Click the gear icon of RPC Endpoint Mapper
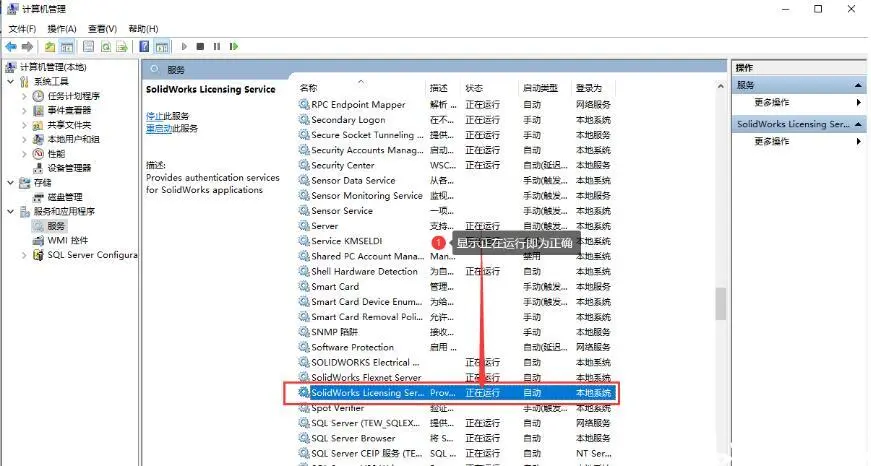This screenshot has height=466, width=871. tap(304, 104)
